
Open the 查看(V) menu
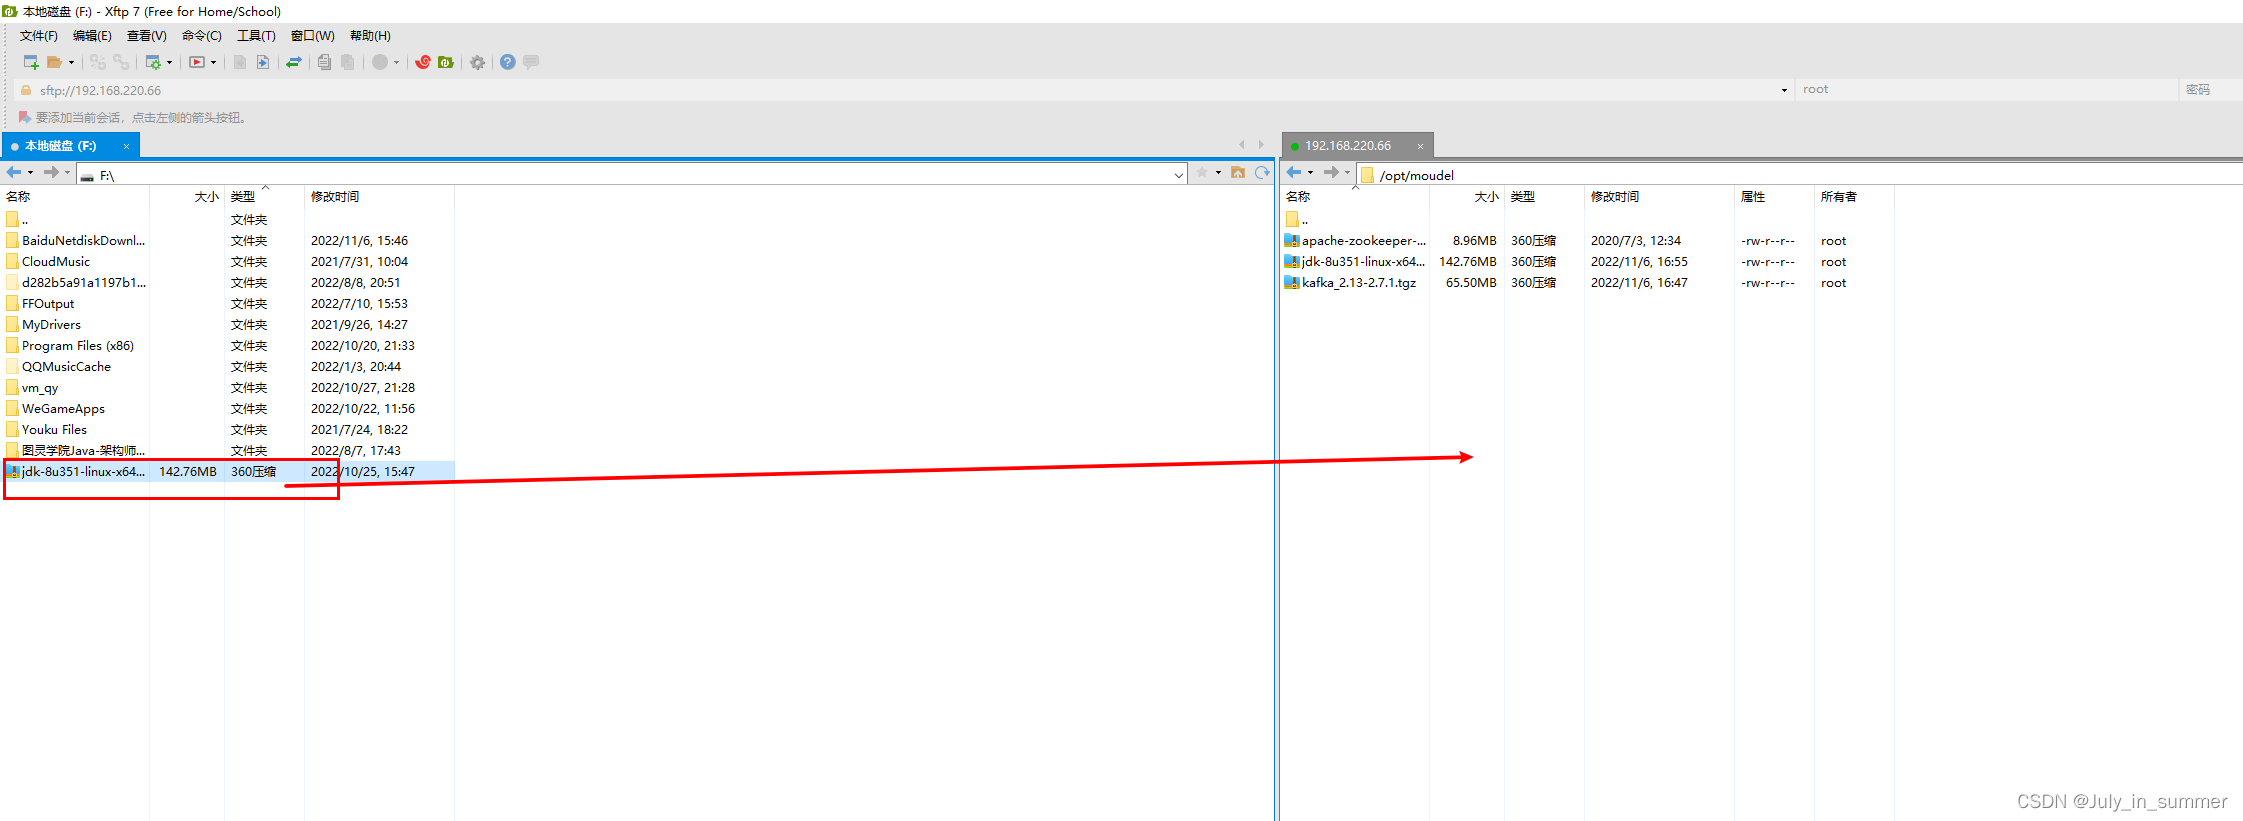[x=146, y=36]
